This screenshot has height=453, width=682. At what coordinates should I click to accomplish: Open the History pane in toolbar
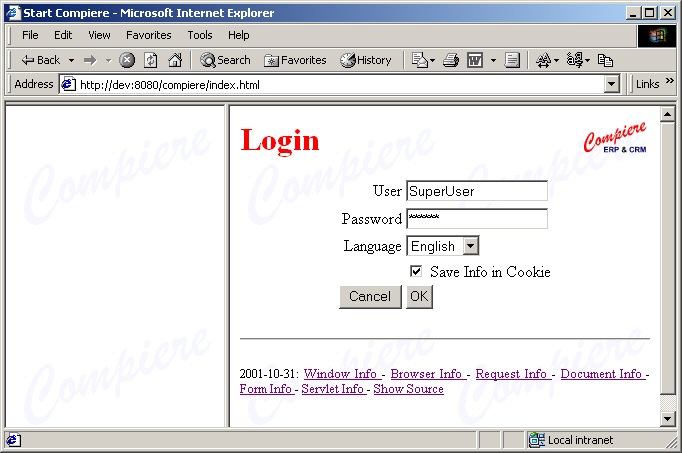coord(366,60)
